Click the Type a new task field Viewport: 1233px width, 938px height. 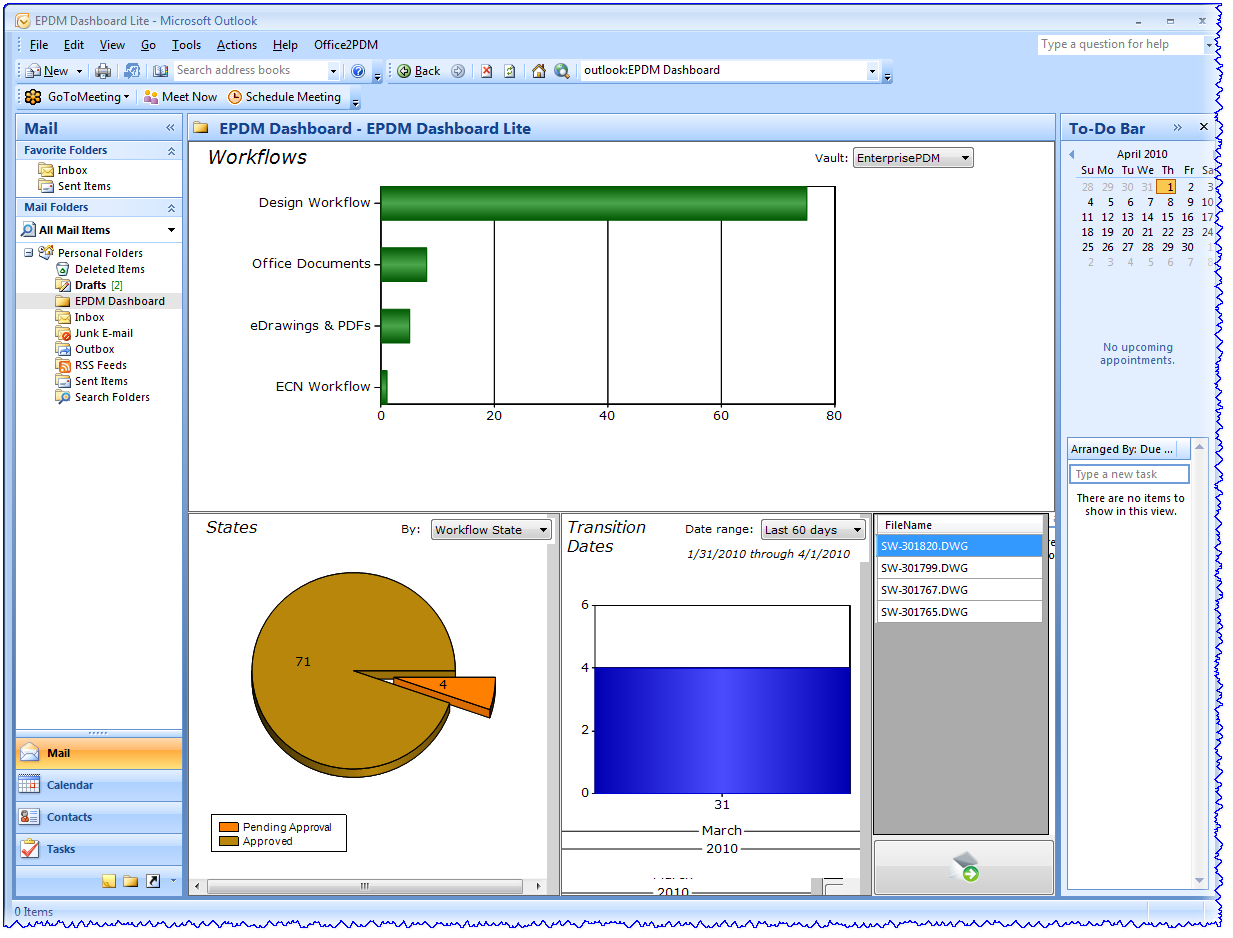(x=1129, y=474)
